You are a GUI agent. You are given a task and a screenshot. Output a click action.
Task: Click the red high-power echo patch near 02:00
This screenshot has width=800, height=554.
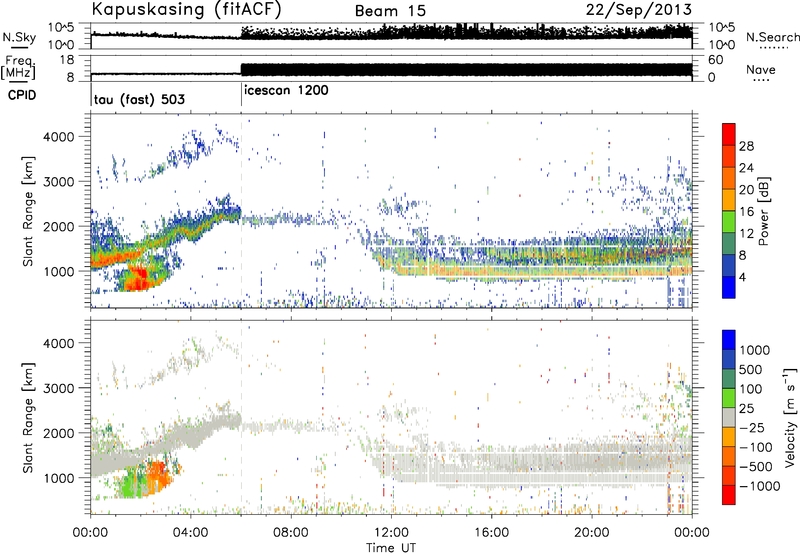[139, 278]
